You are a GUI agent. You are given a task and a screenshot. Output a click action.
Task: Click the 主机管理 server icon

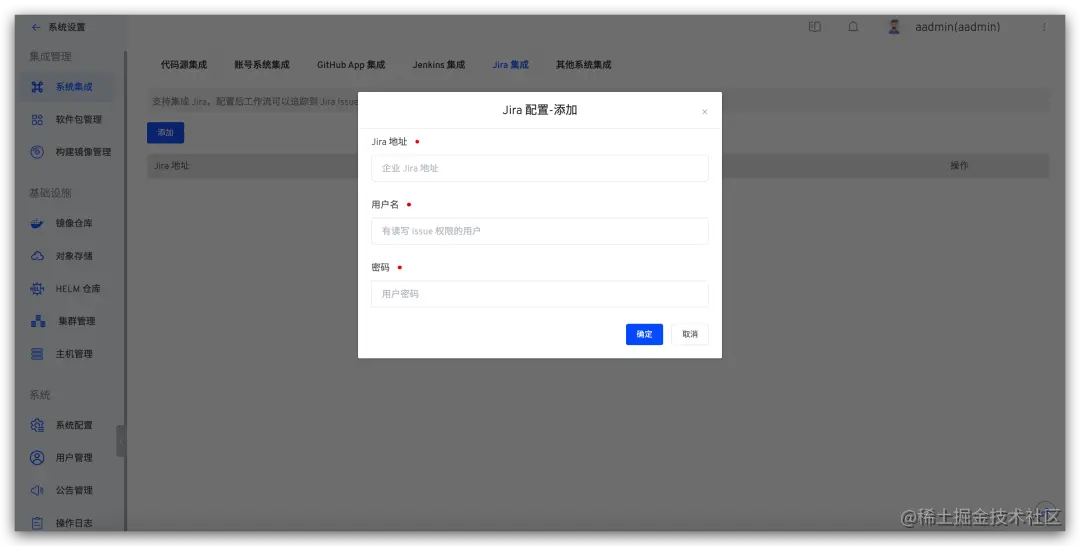(37, 354)
